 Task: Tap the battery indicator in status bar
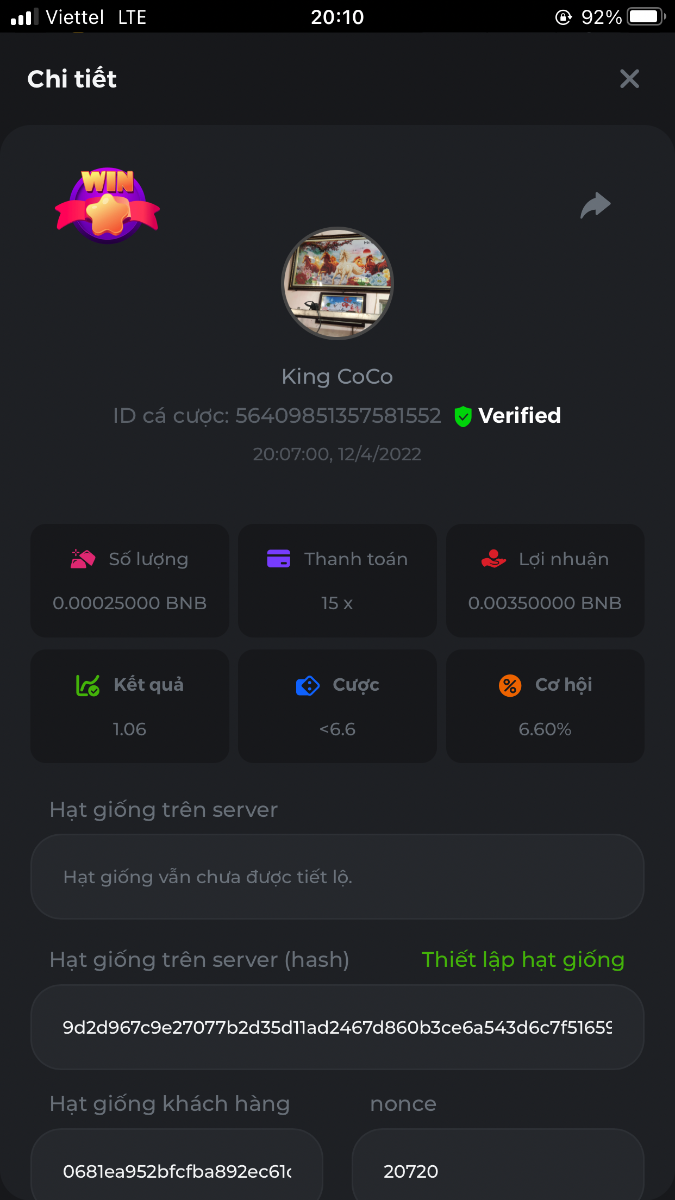pyautogui.click(x=646, y=17)
